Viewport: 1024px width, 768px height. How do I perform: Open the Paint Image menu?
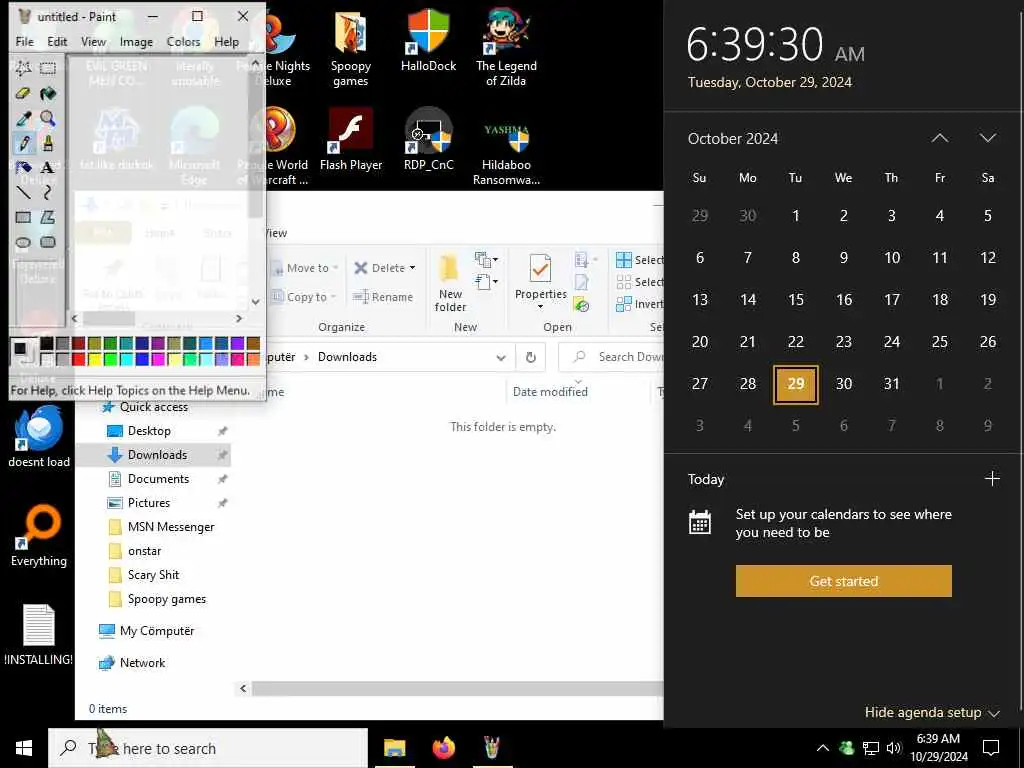click(x=136, y=42)
